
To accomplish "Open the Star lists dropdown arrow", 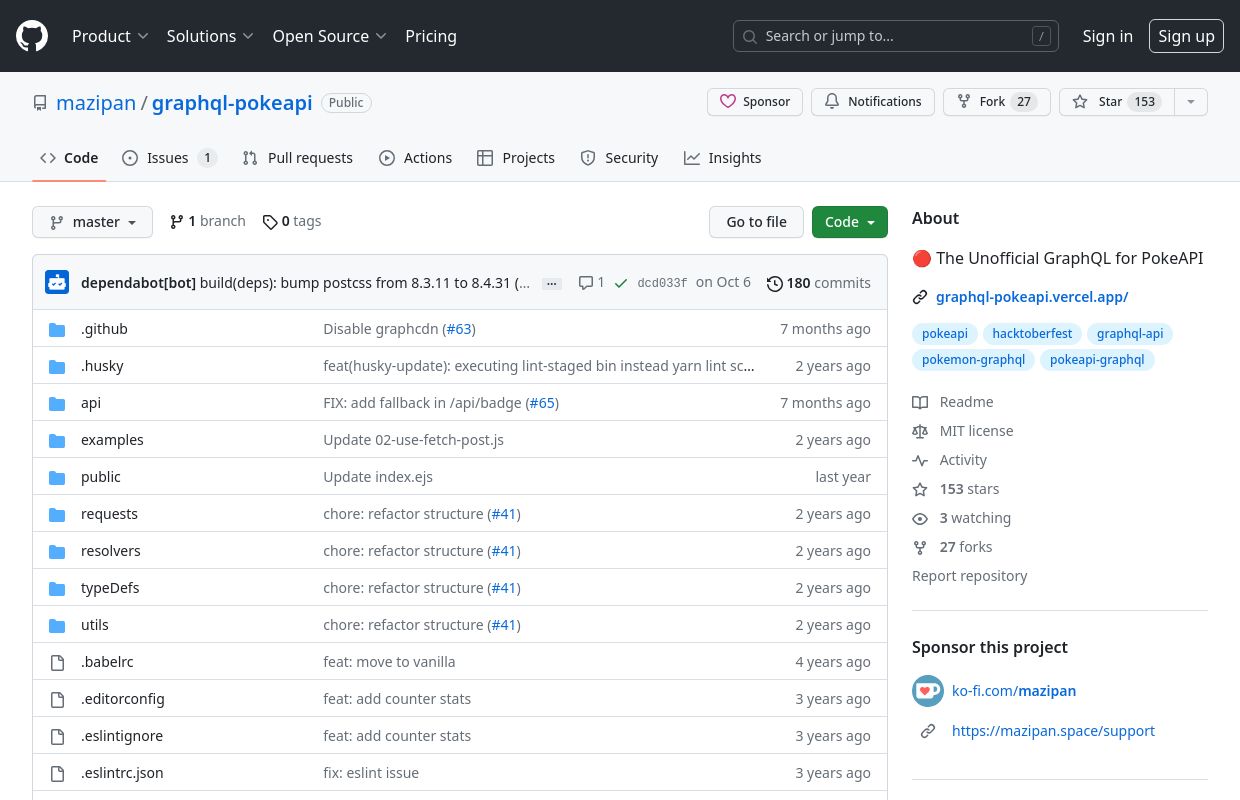I will [x=1190, y=102].
